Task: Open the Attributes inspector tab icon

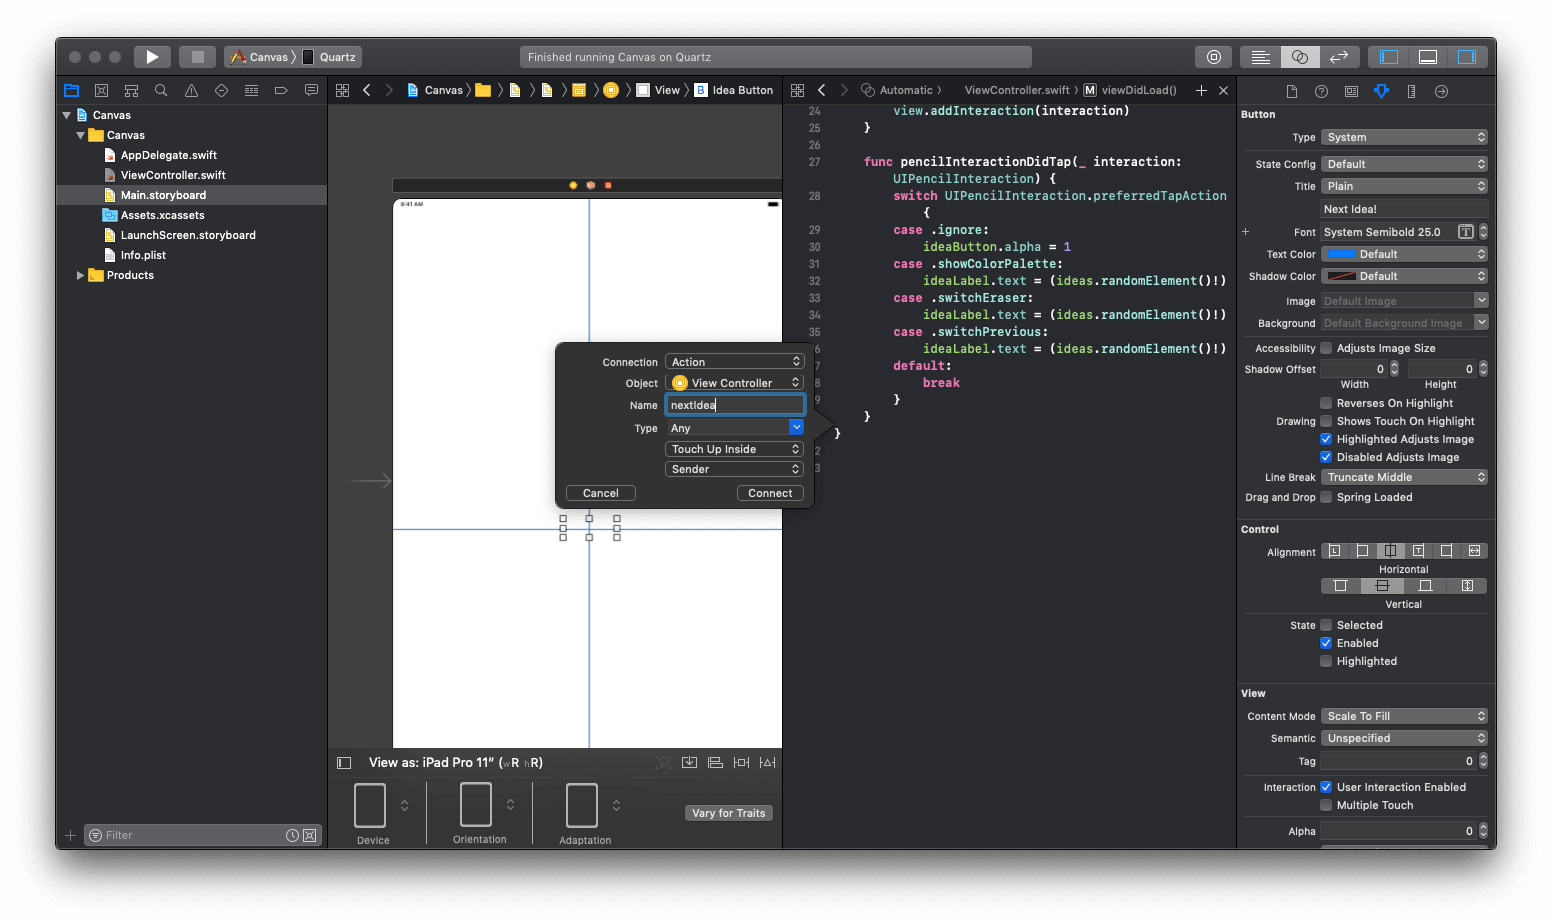Action: pos(1381,91)
